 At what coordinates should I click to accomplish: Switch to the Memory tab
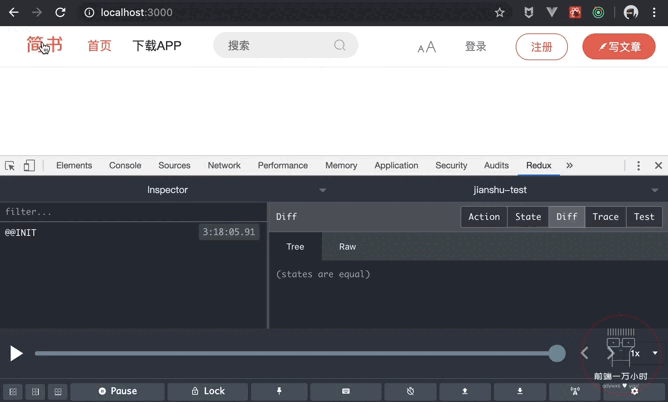coord(341,165)
